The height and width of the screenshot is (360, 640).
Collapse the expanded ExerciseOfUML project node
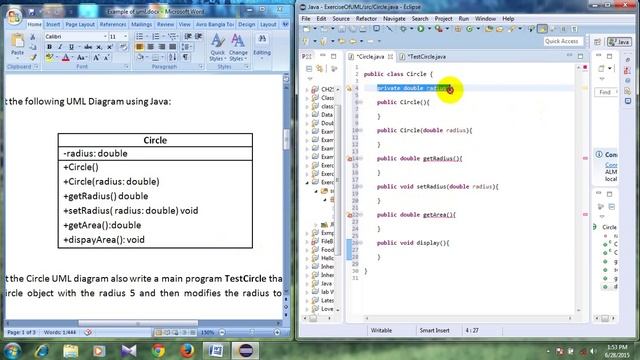[x=307, y=182]
